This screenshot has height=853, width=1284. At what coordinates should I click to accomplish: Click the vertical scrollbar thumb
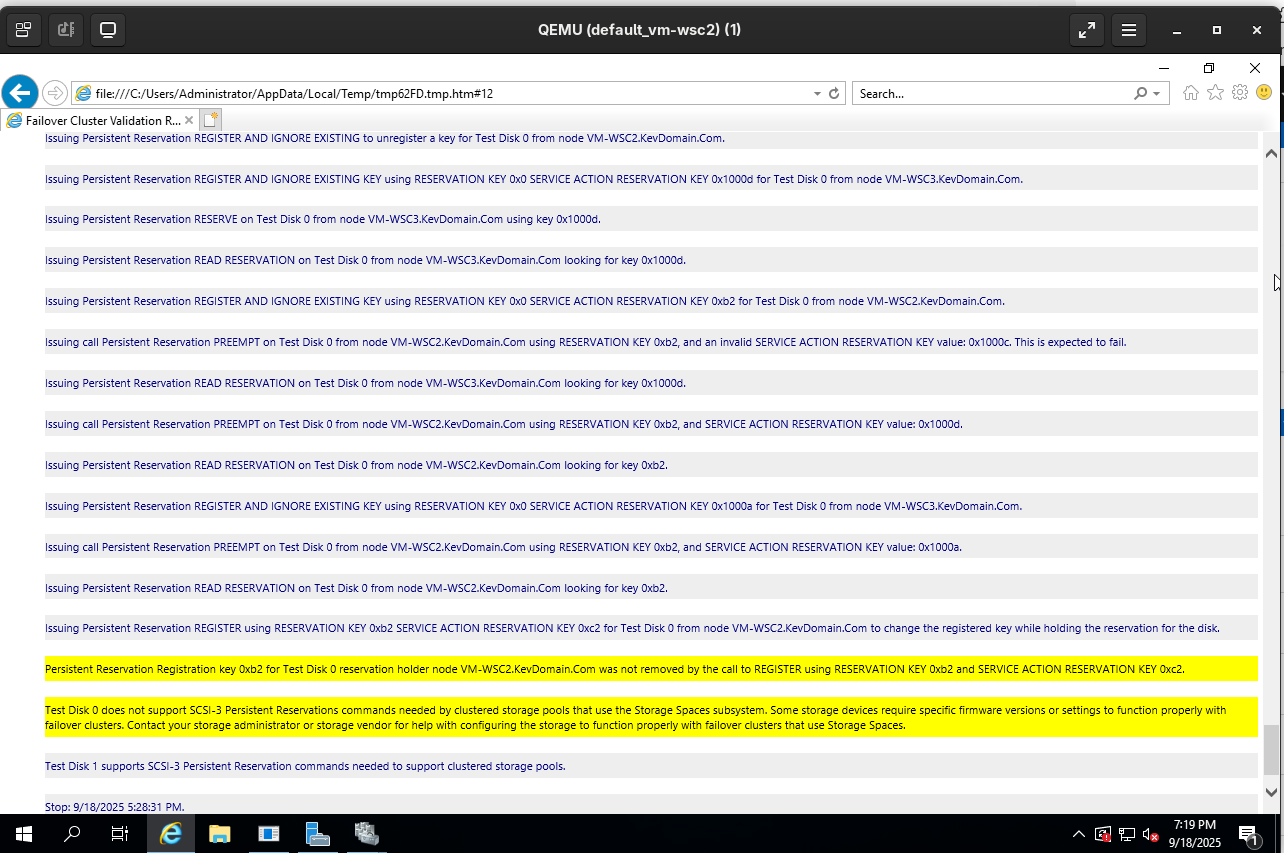(1271, 750)
